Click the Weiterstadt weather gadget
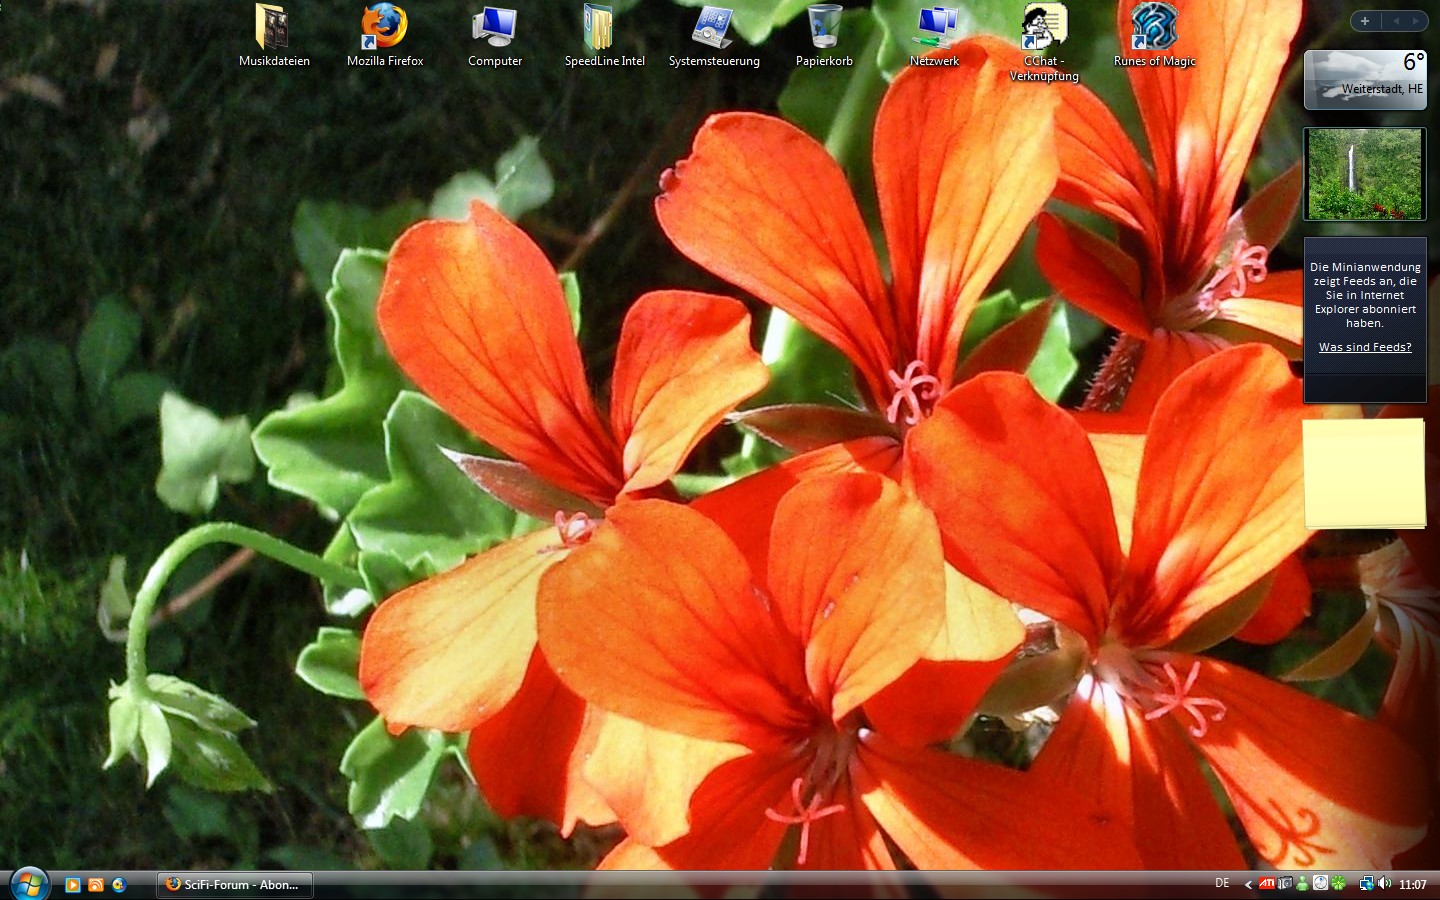The image size is (1440, 900). click(1364, 80)
